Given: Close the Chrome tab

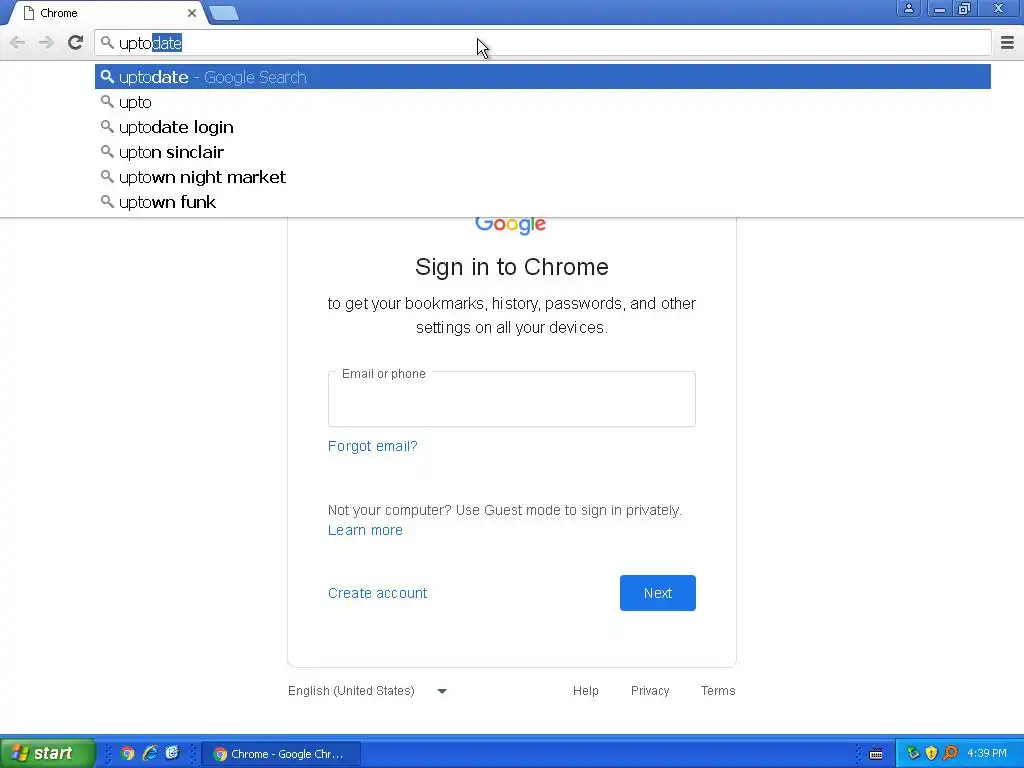Looking at the screenshot, I should tap(192, 13).
